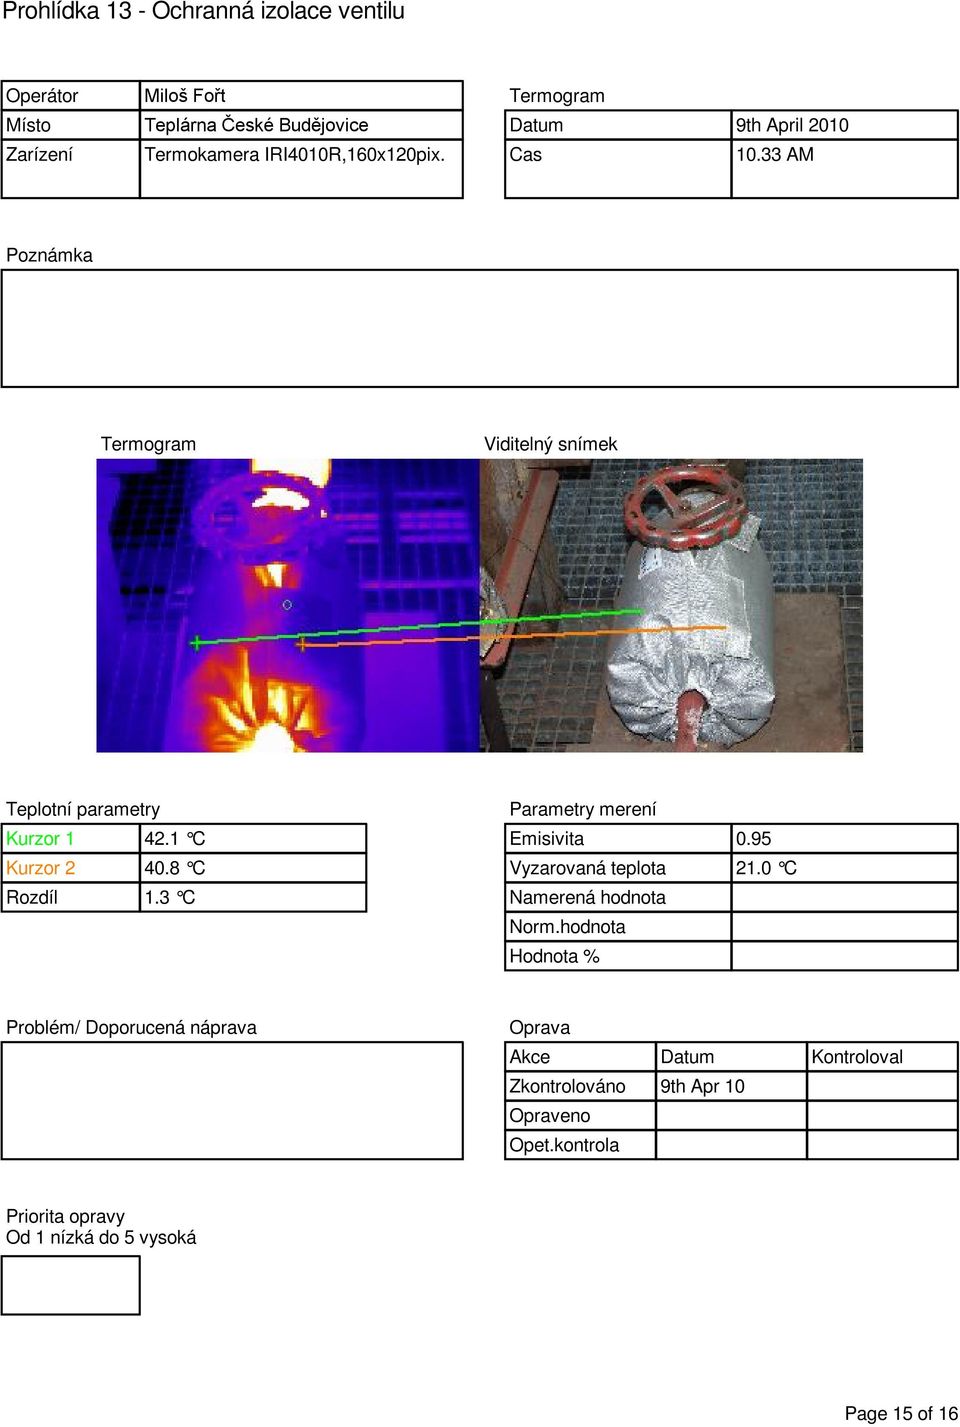
Task: Click the empty Poznámka note field
Action: click(x=480, y=328)
